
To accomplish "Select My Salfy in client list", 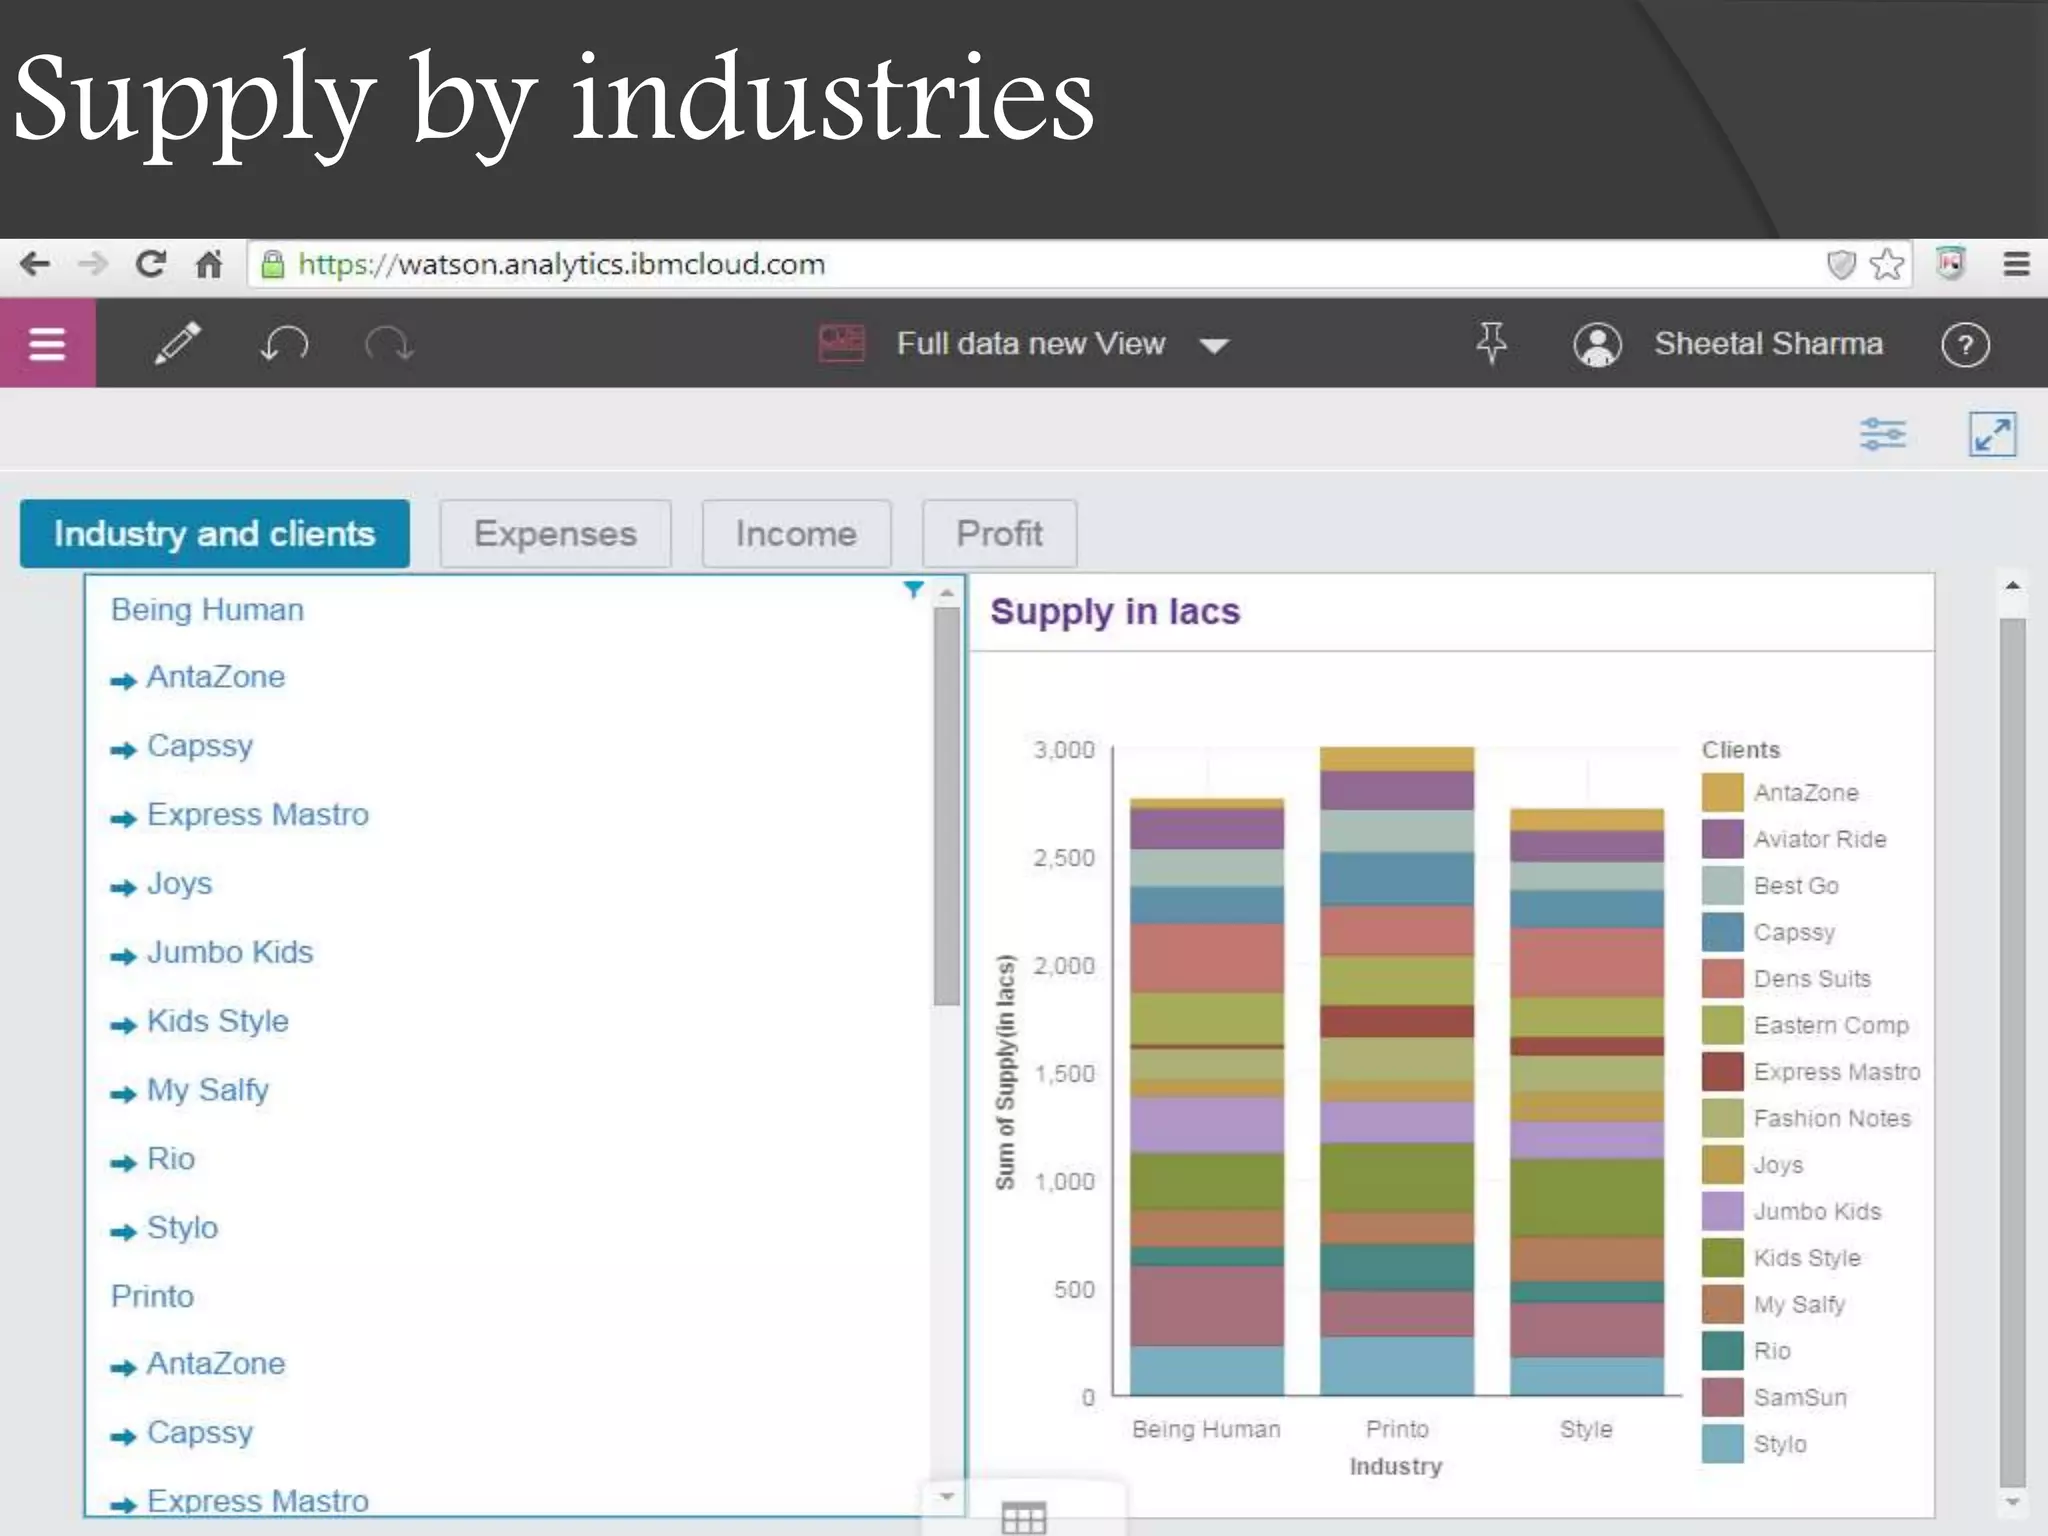I will click(208, 1091).
